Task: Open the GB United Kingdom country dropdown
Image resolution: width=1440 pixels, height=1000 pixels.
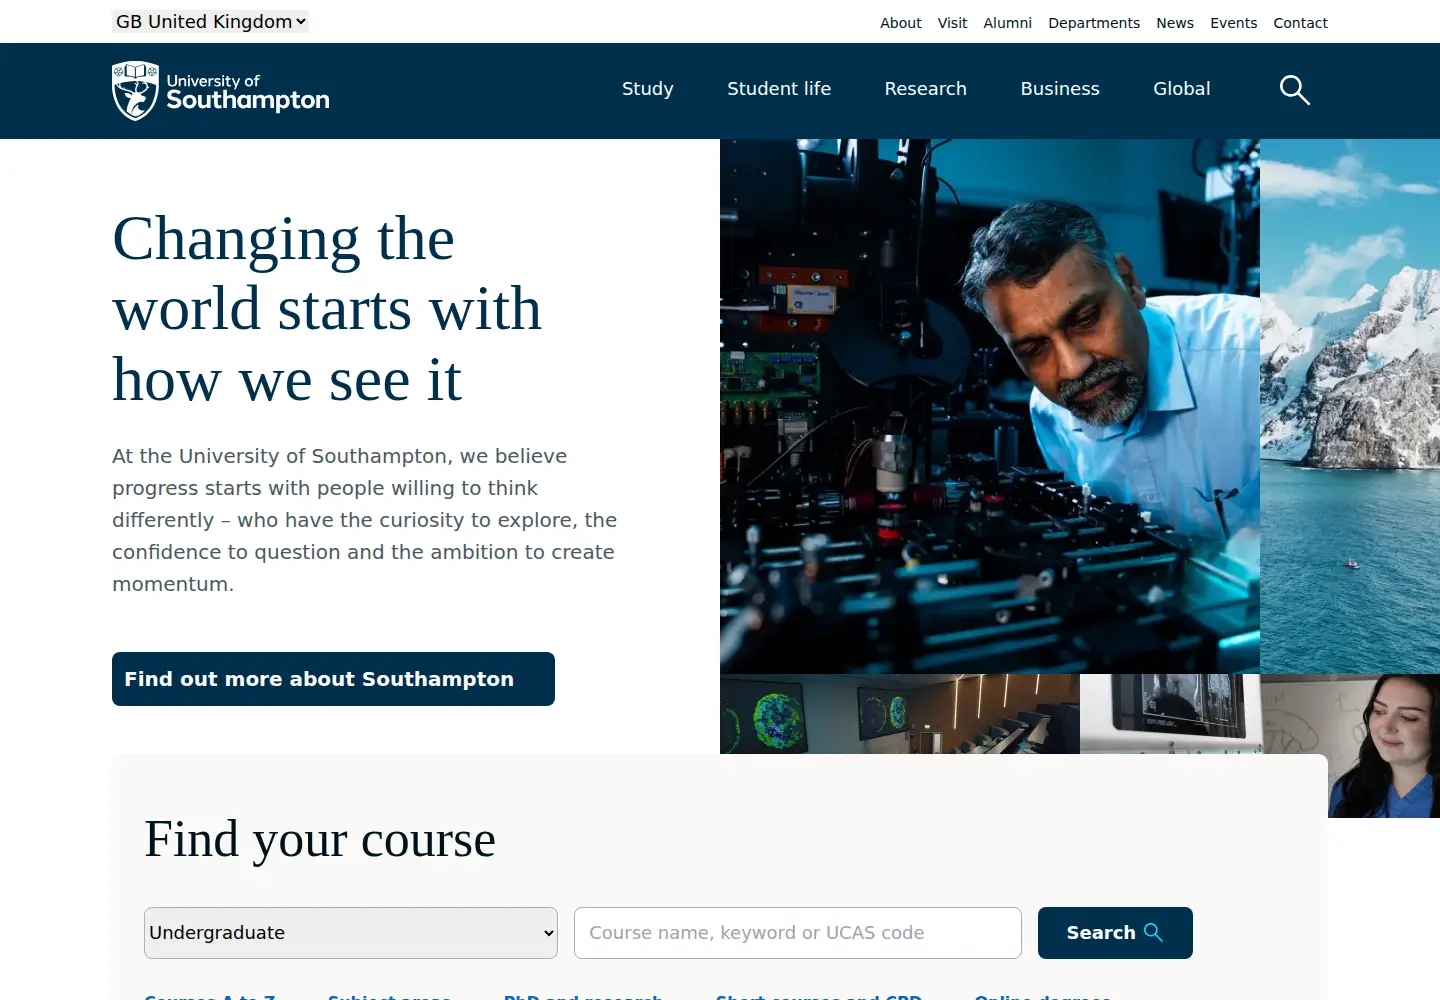Action: [x=210, y=21]
